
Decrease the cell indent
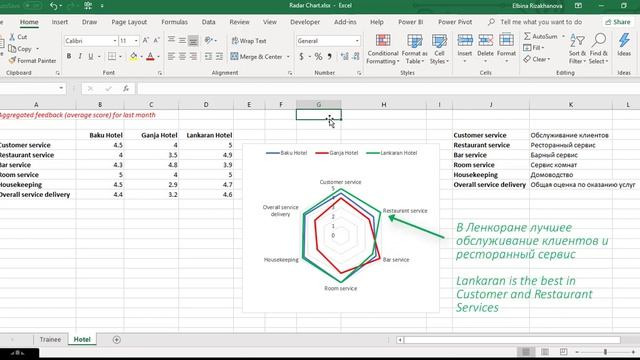click(209, 56)
